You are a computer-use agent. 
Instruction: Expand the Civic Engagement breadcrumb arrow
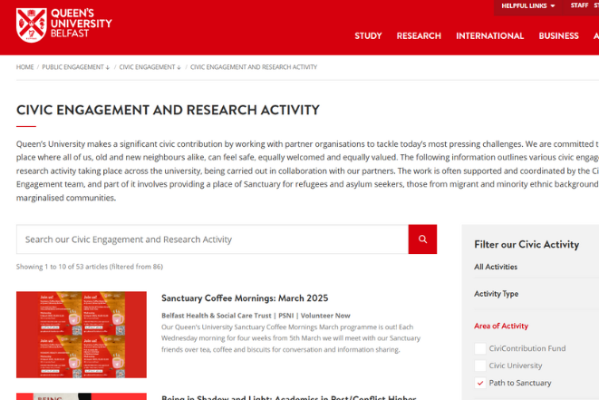click(x=179, y=67)
